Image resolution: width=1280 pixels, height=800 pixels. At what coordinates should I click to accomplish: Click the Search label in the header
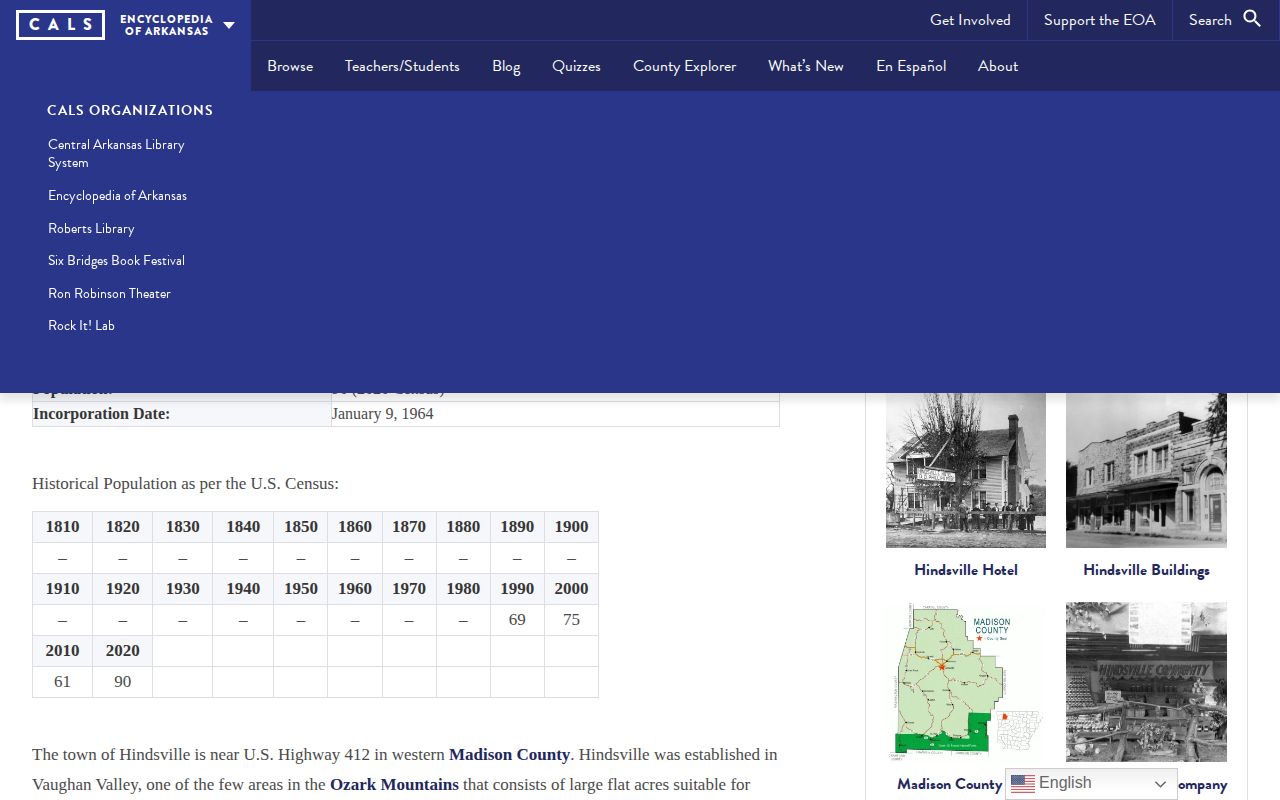click(x=1210, y=20)
